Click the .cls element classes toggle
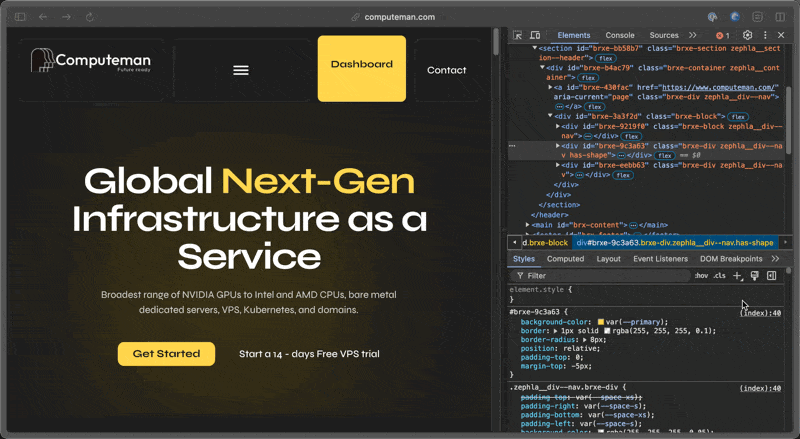Screen dimensions: 800x439 [x=719, y=276]
